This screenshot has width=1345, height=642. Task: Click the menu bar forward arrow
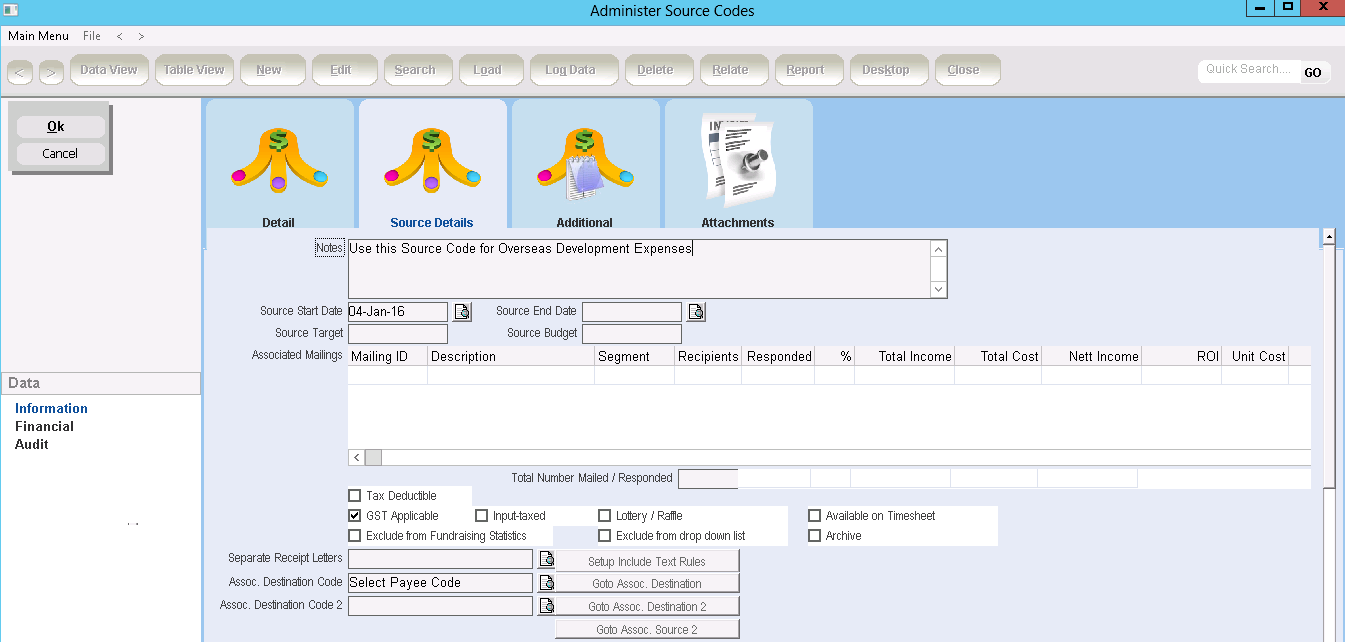141,36
